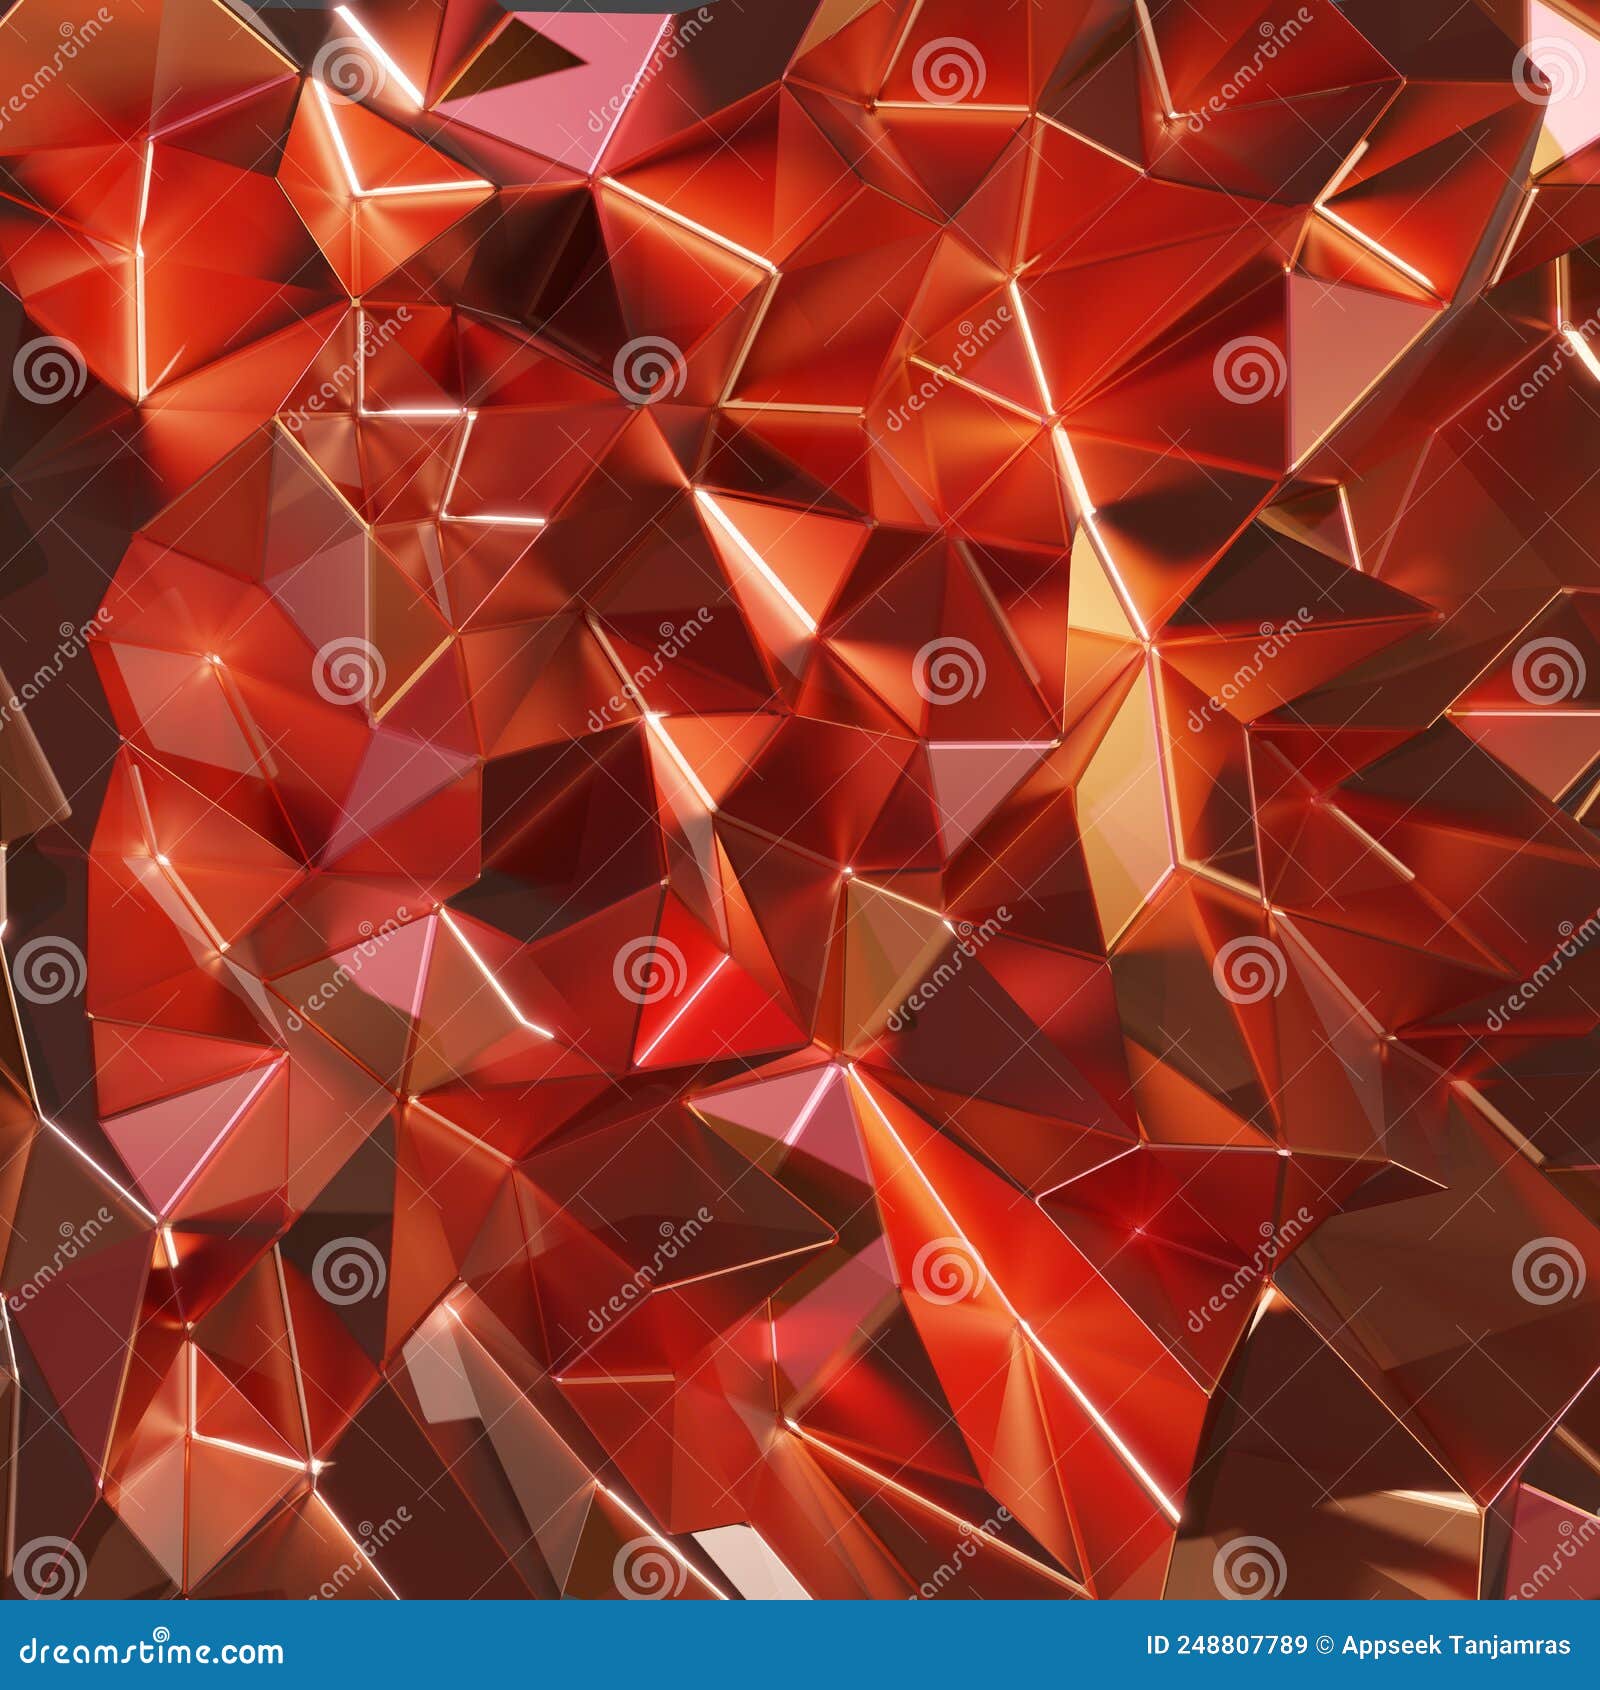Expand the bottom information bar
This screenshot has height=1690, width=1600.
800,1646
